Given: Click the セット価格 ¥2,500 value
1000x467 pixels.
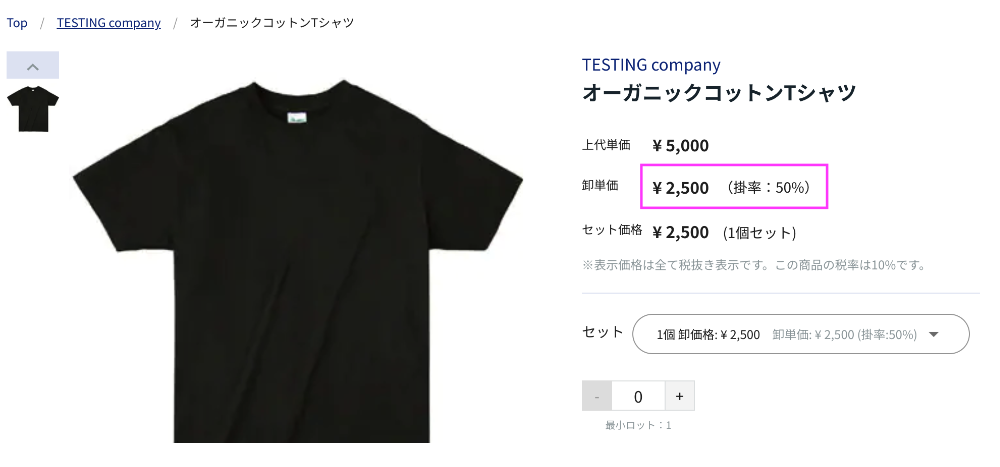Looking at the screenshot, I should [680, 232].
